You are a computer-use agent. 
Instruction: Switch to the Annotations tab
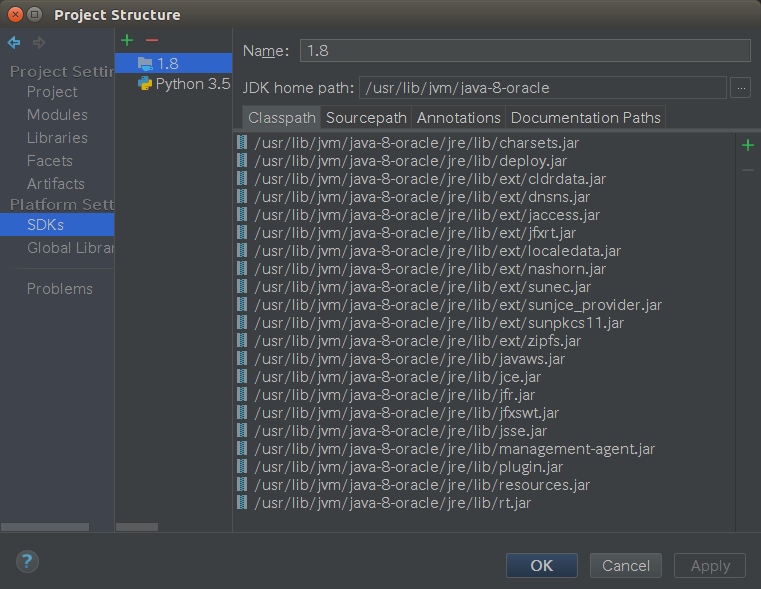pos(458,117)
